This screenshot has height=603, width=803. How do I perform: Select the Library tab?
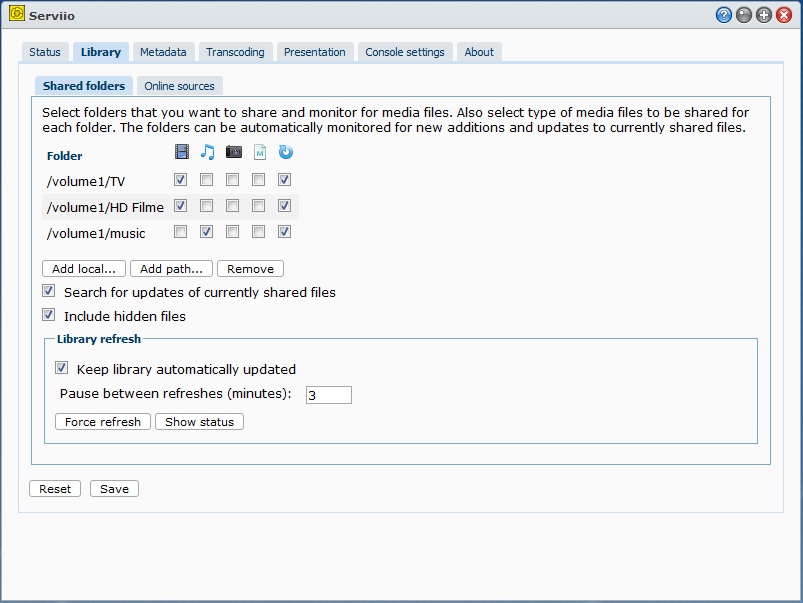click(101, 52)
